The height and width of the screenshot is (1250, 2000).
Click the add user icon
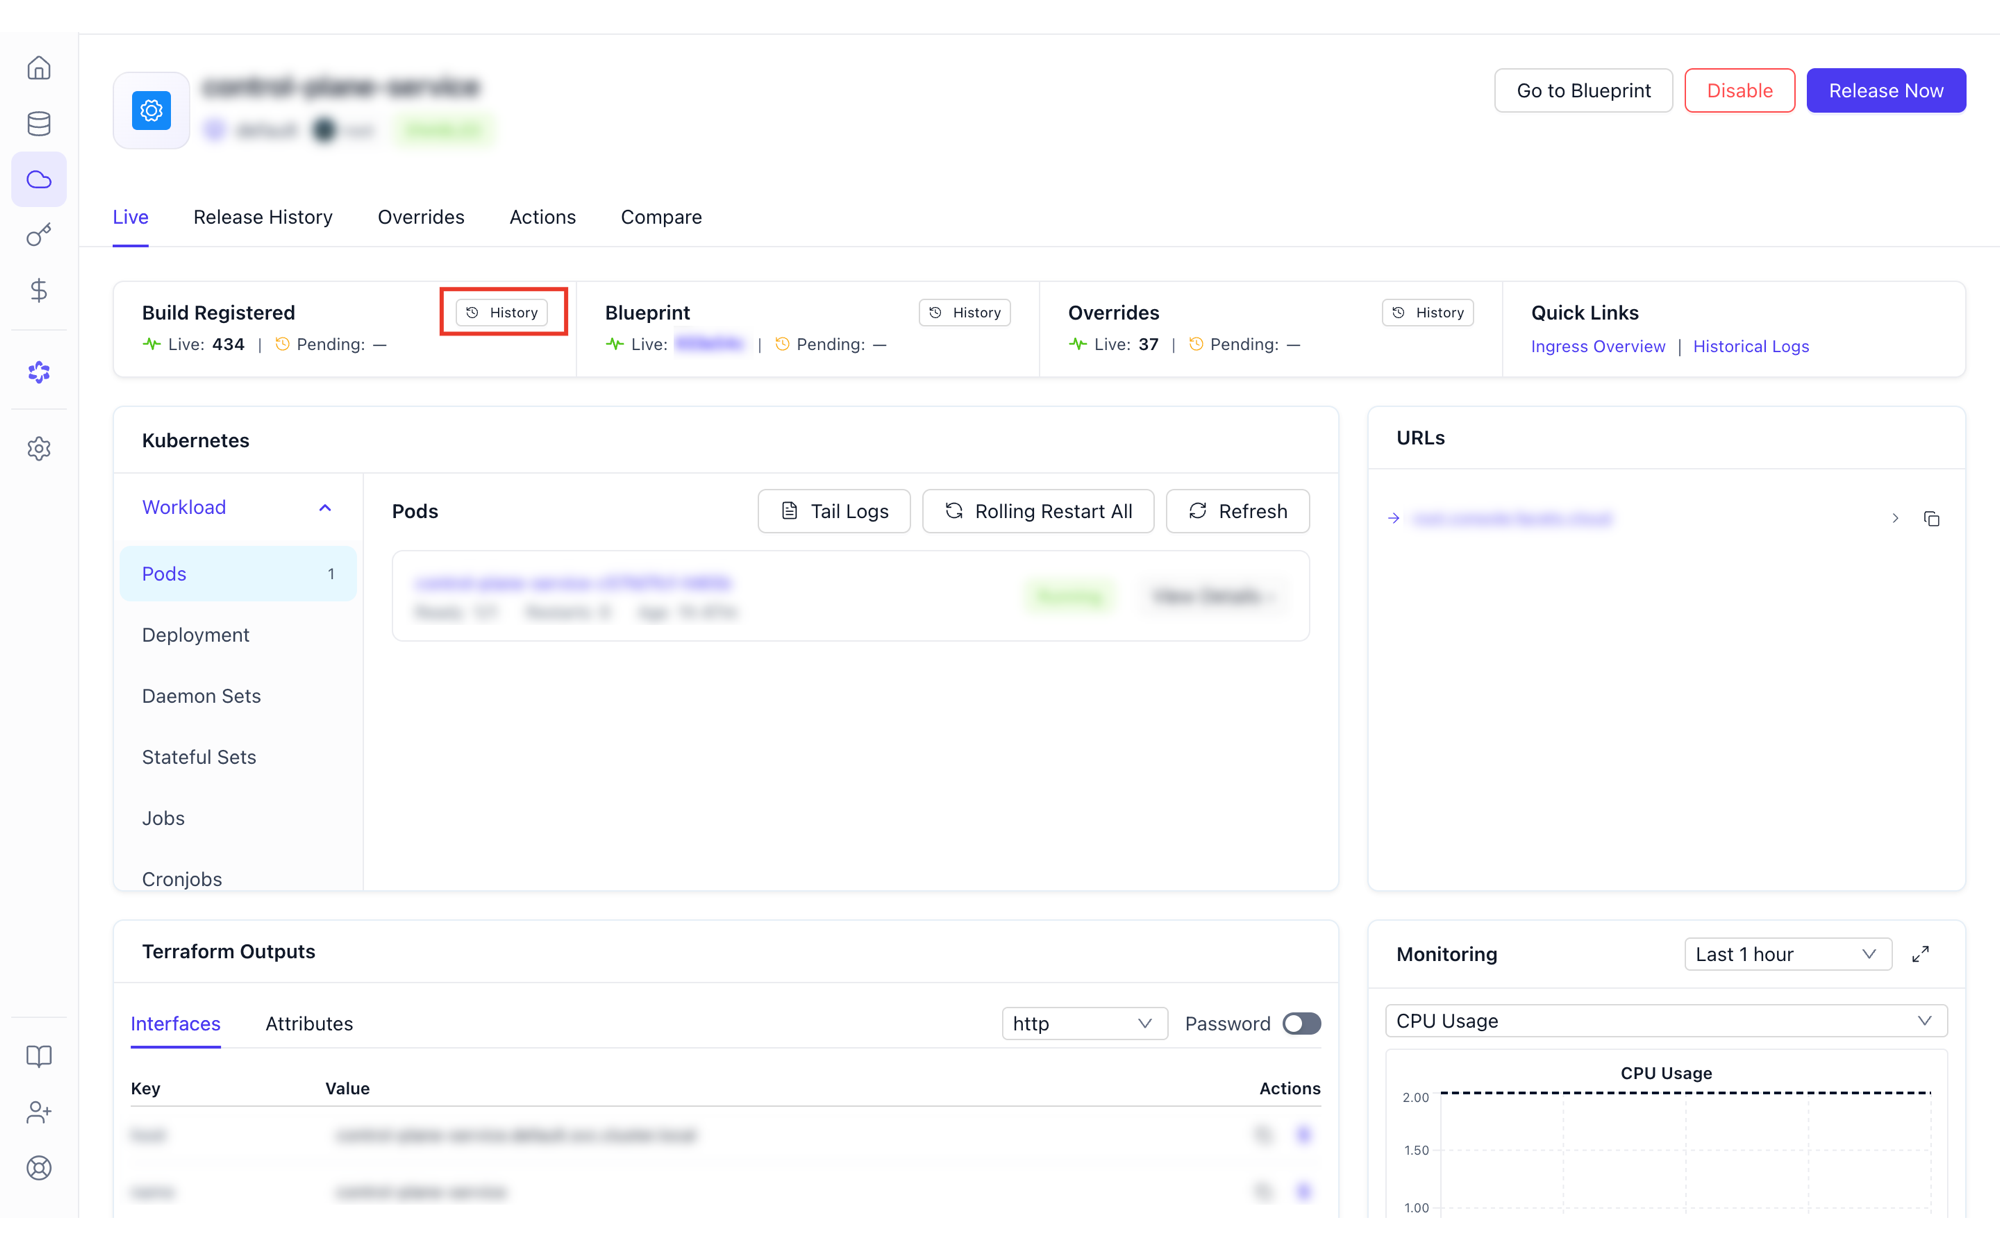pyautogui.click(x=39, y=1112)
